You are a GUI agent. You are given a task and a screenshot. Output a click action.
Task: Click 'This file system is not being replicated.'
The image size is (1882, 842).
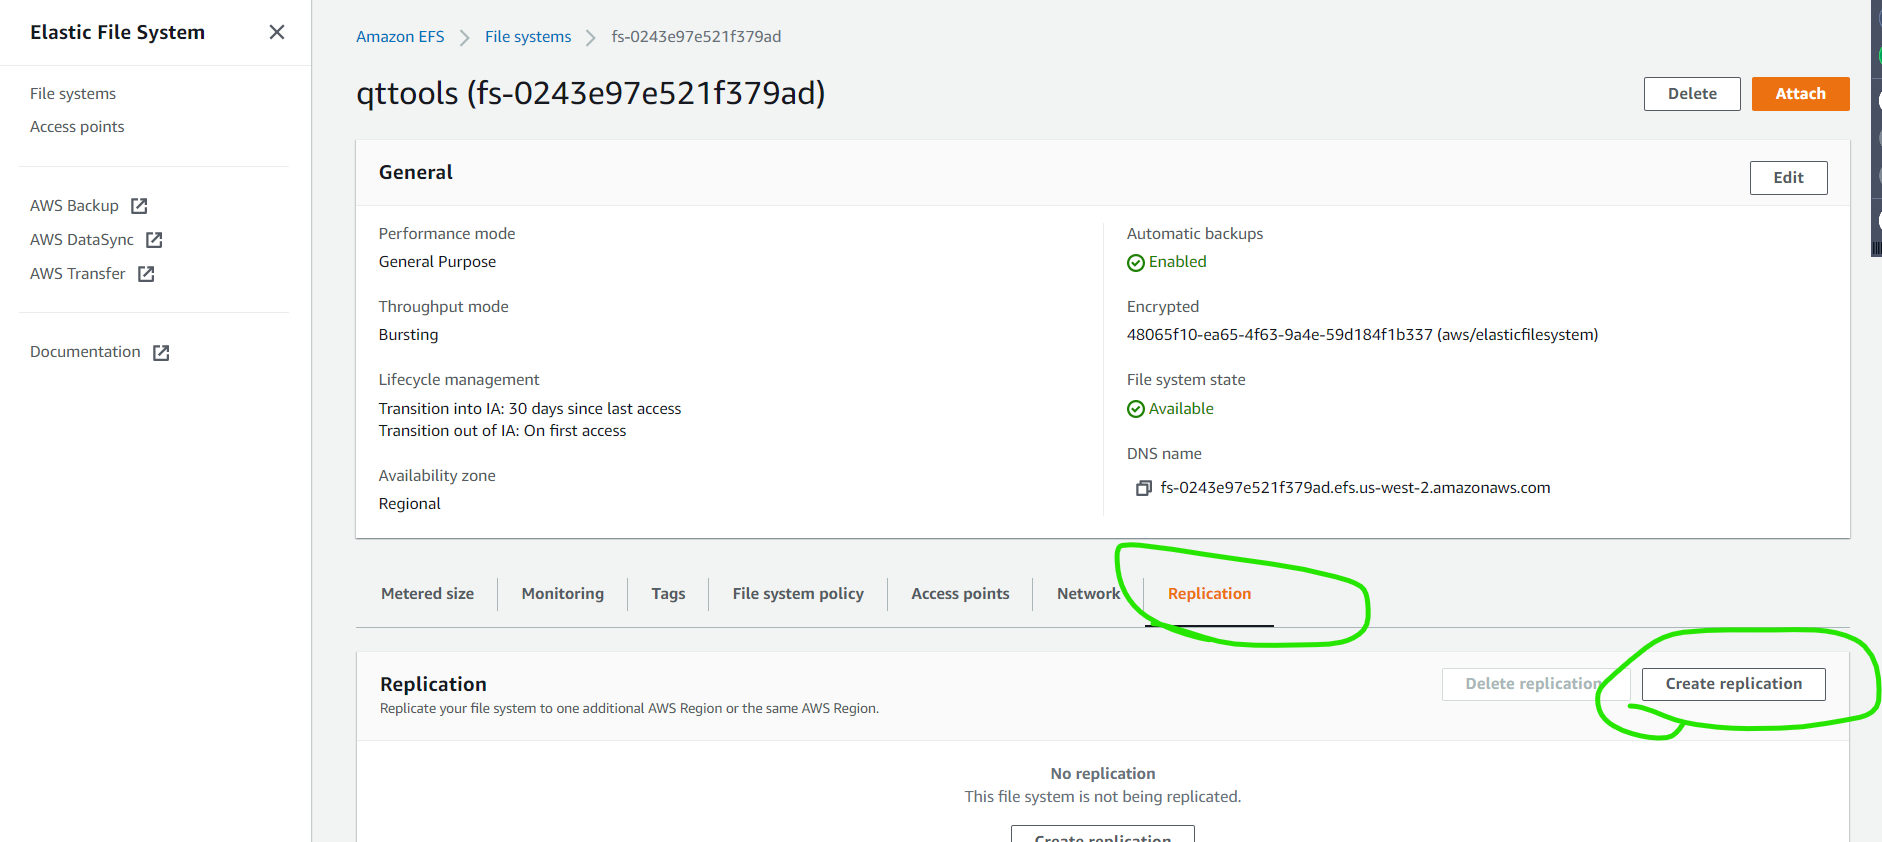click(1103, 797)
